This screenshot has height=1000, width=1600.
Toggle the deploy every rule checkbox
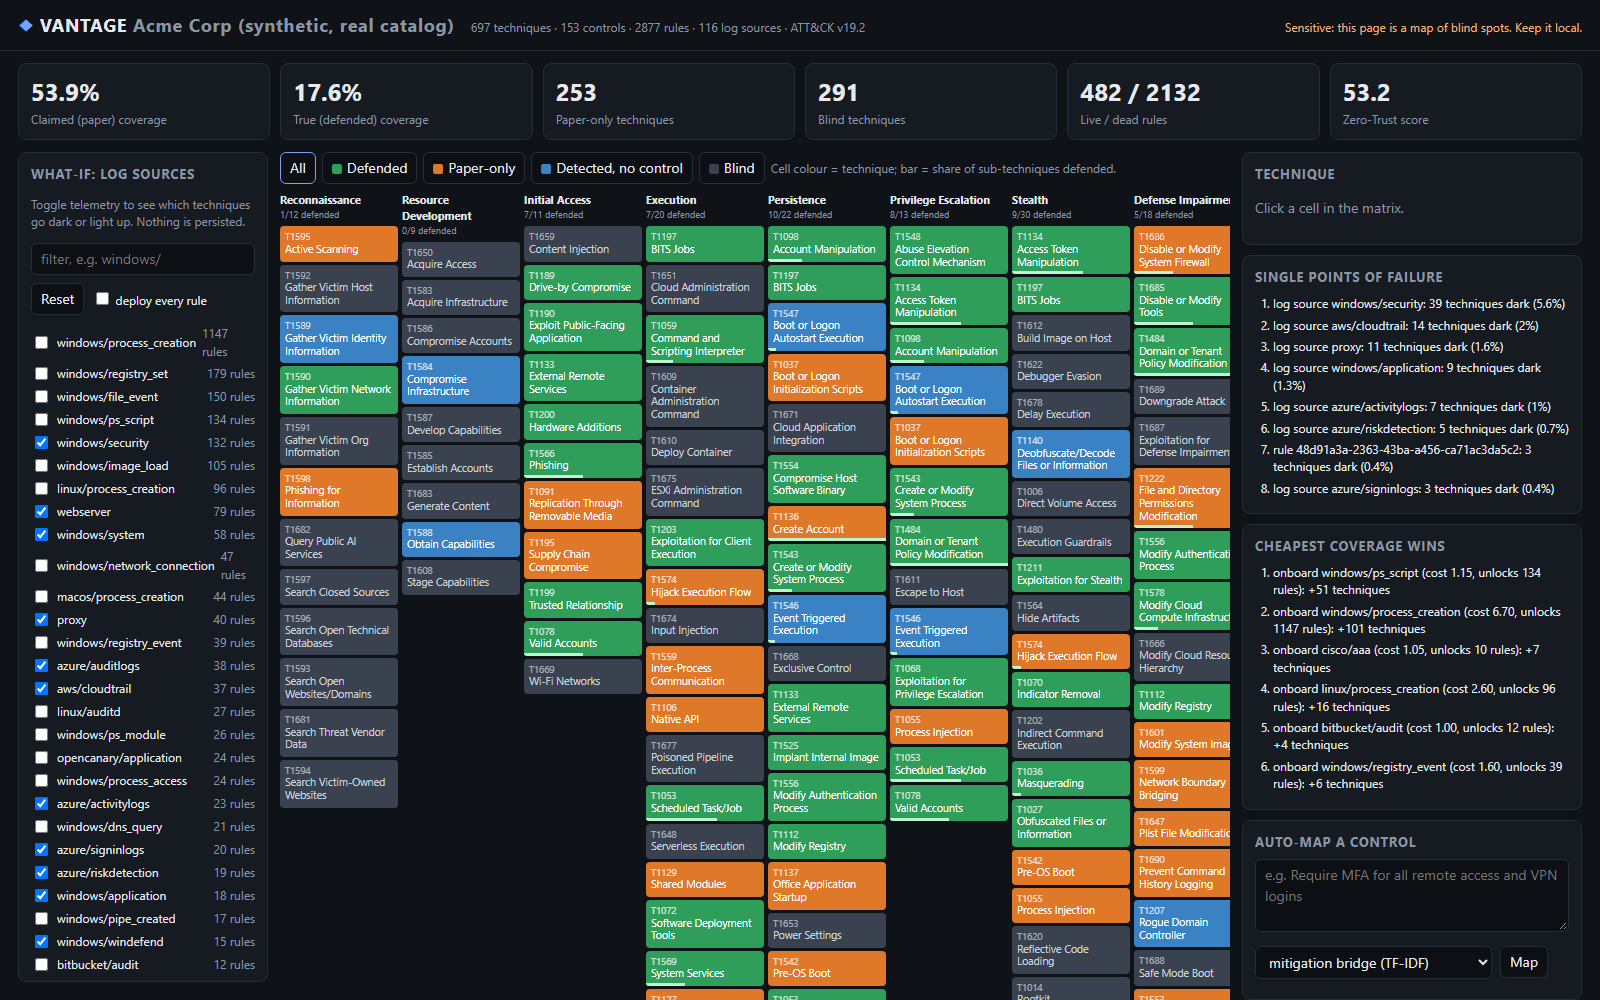(x=102, y=299)
